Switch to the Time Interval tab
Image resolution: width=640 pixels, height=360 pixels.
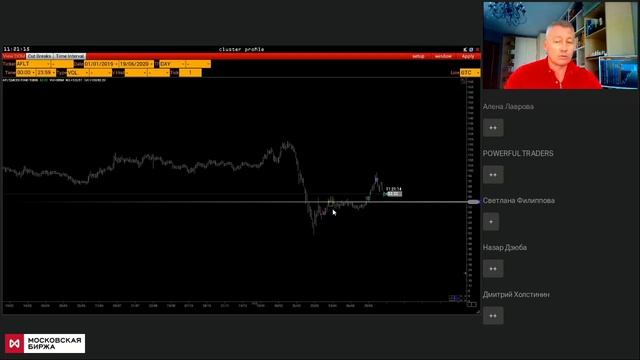[70, 56]
